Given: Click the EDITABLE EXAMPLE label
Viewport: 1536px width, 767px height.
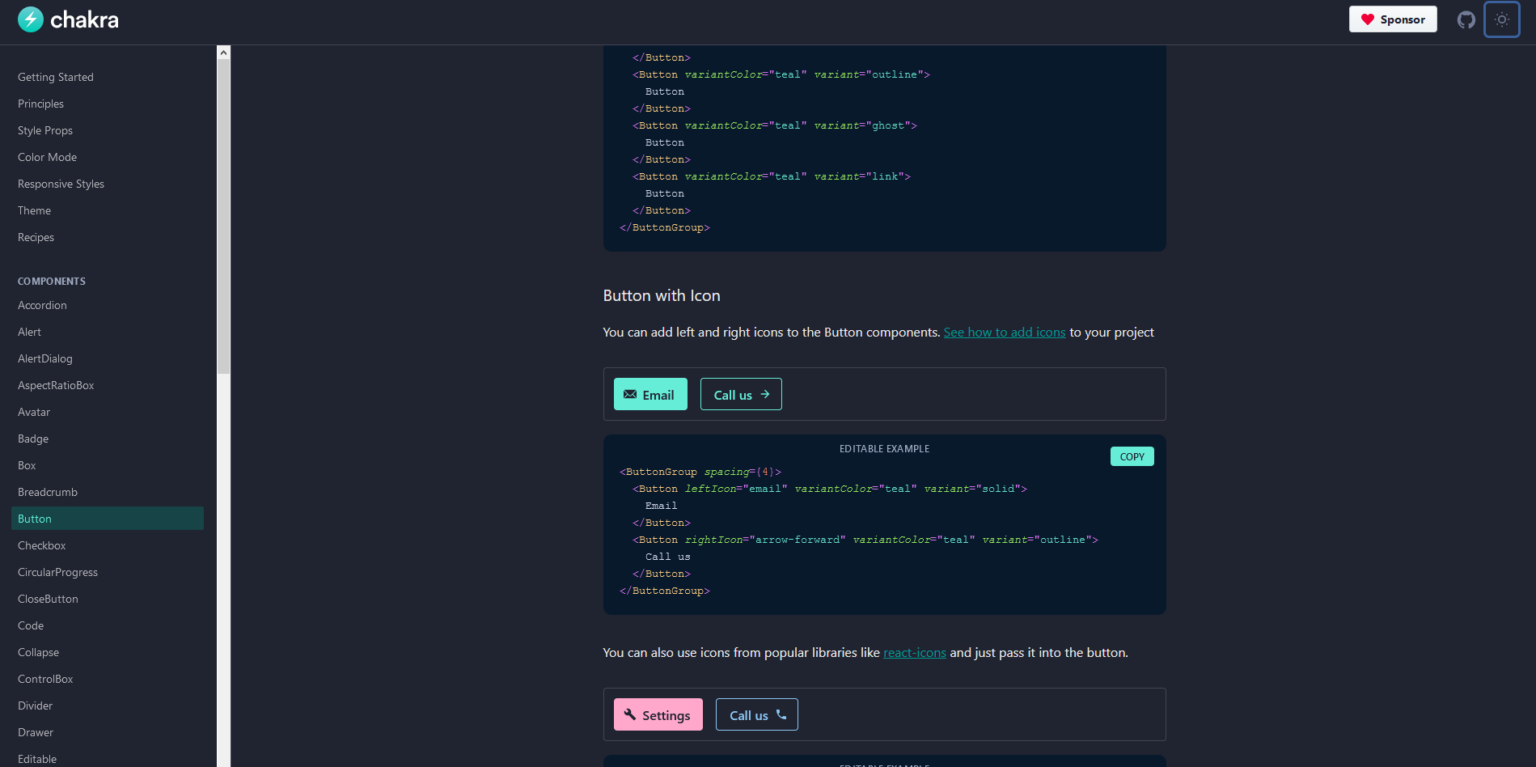Looking at the screenshot, I should click(x=884, y=449).
